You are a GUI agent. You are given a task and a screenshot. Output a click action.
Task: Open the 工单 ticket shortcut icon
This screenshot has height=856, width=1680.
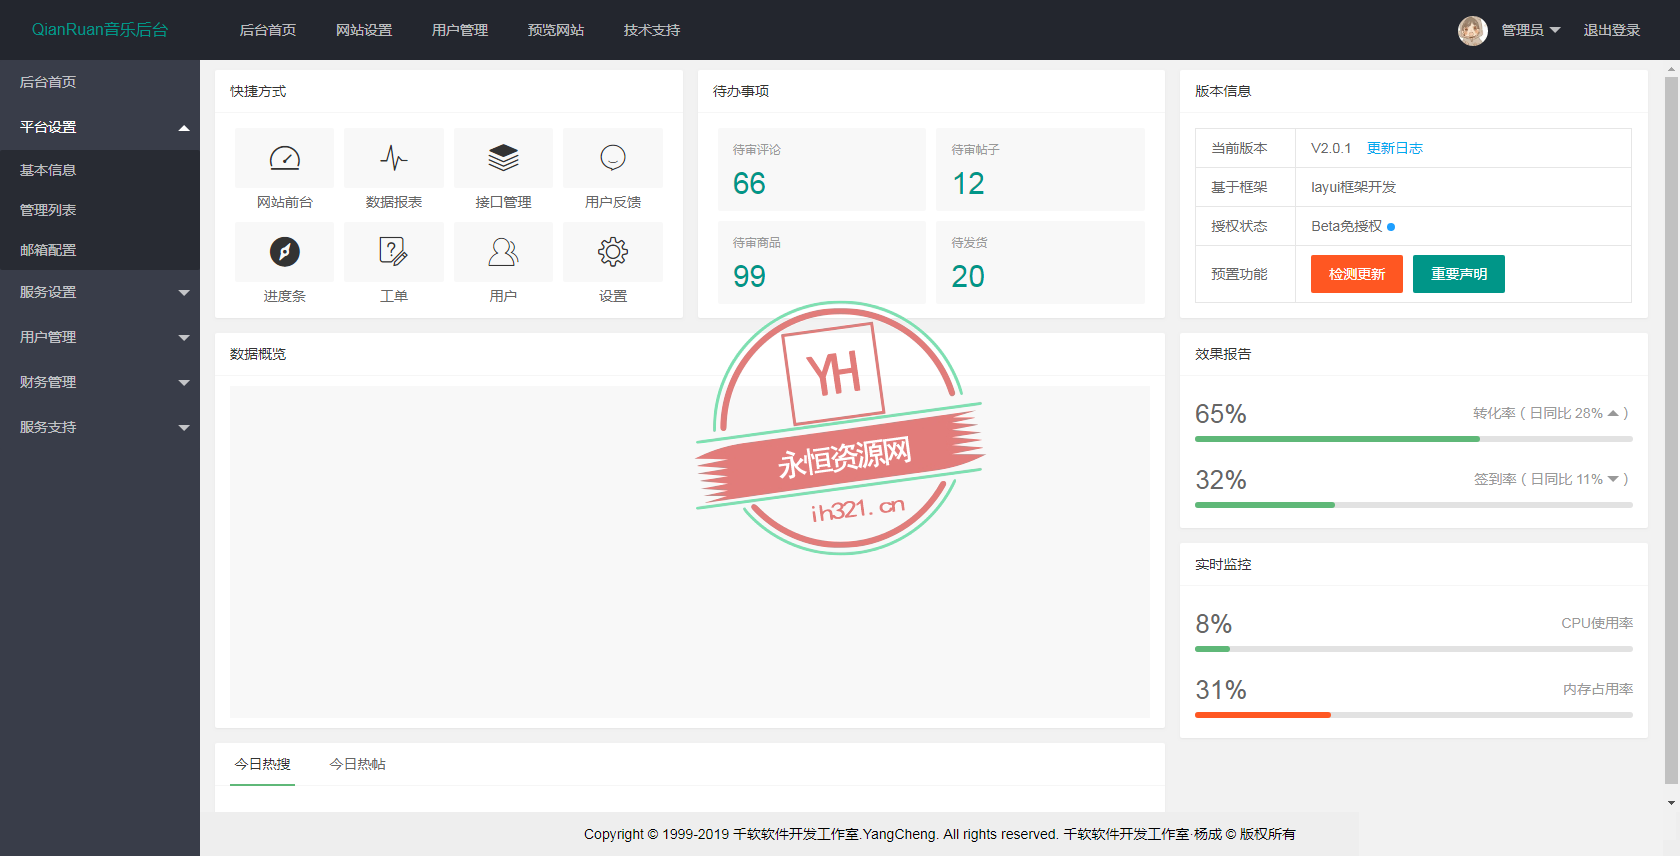(x=394, y=252)
